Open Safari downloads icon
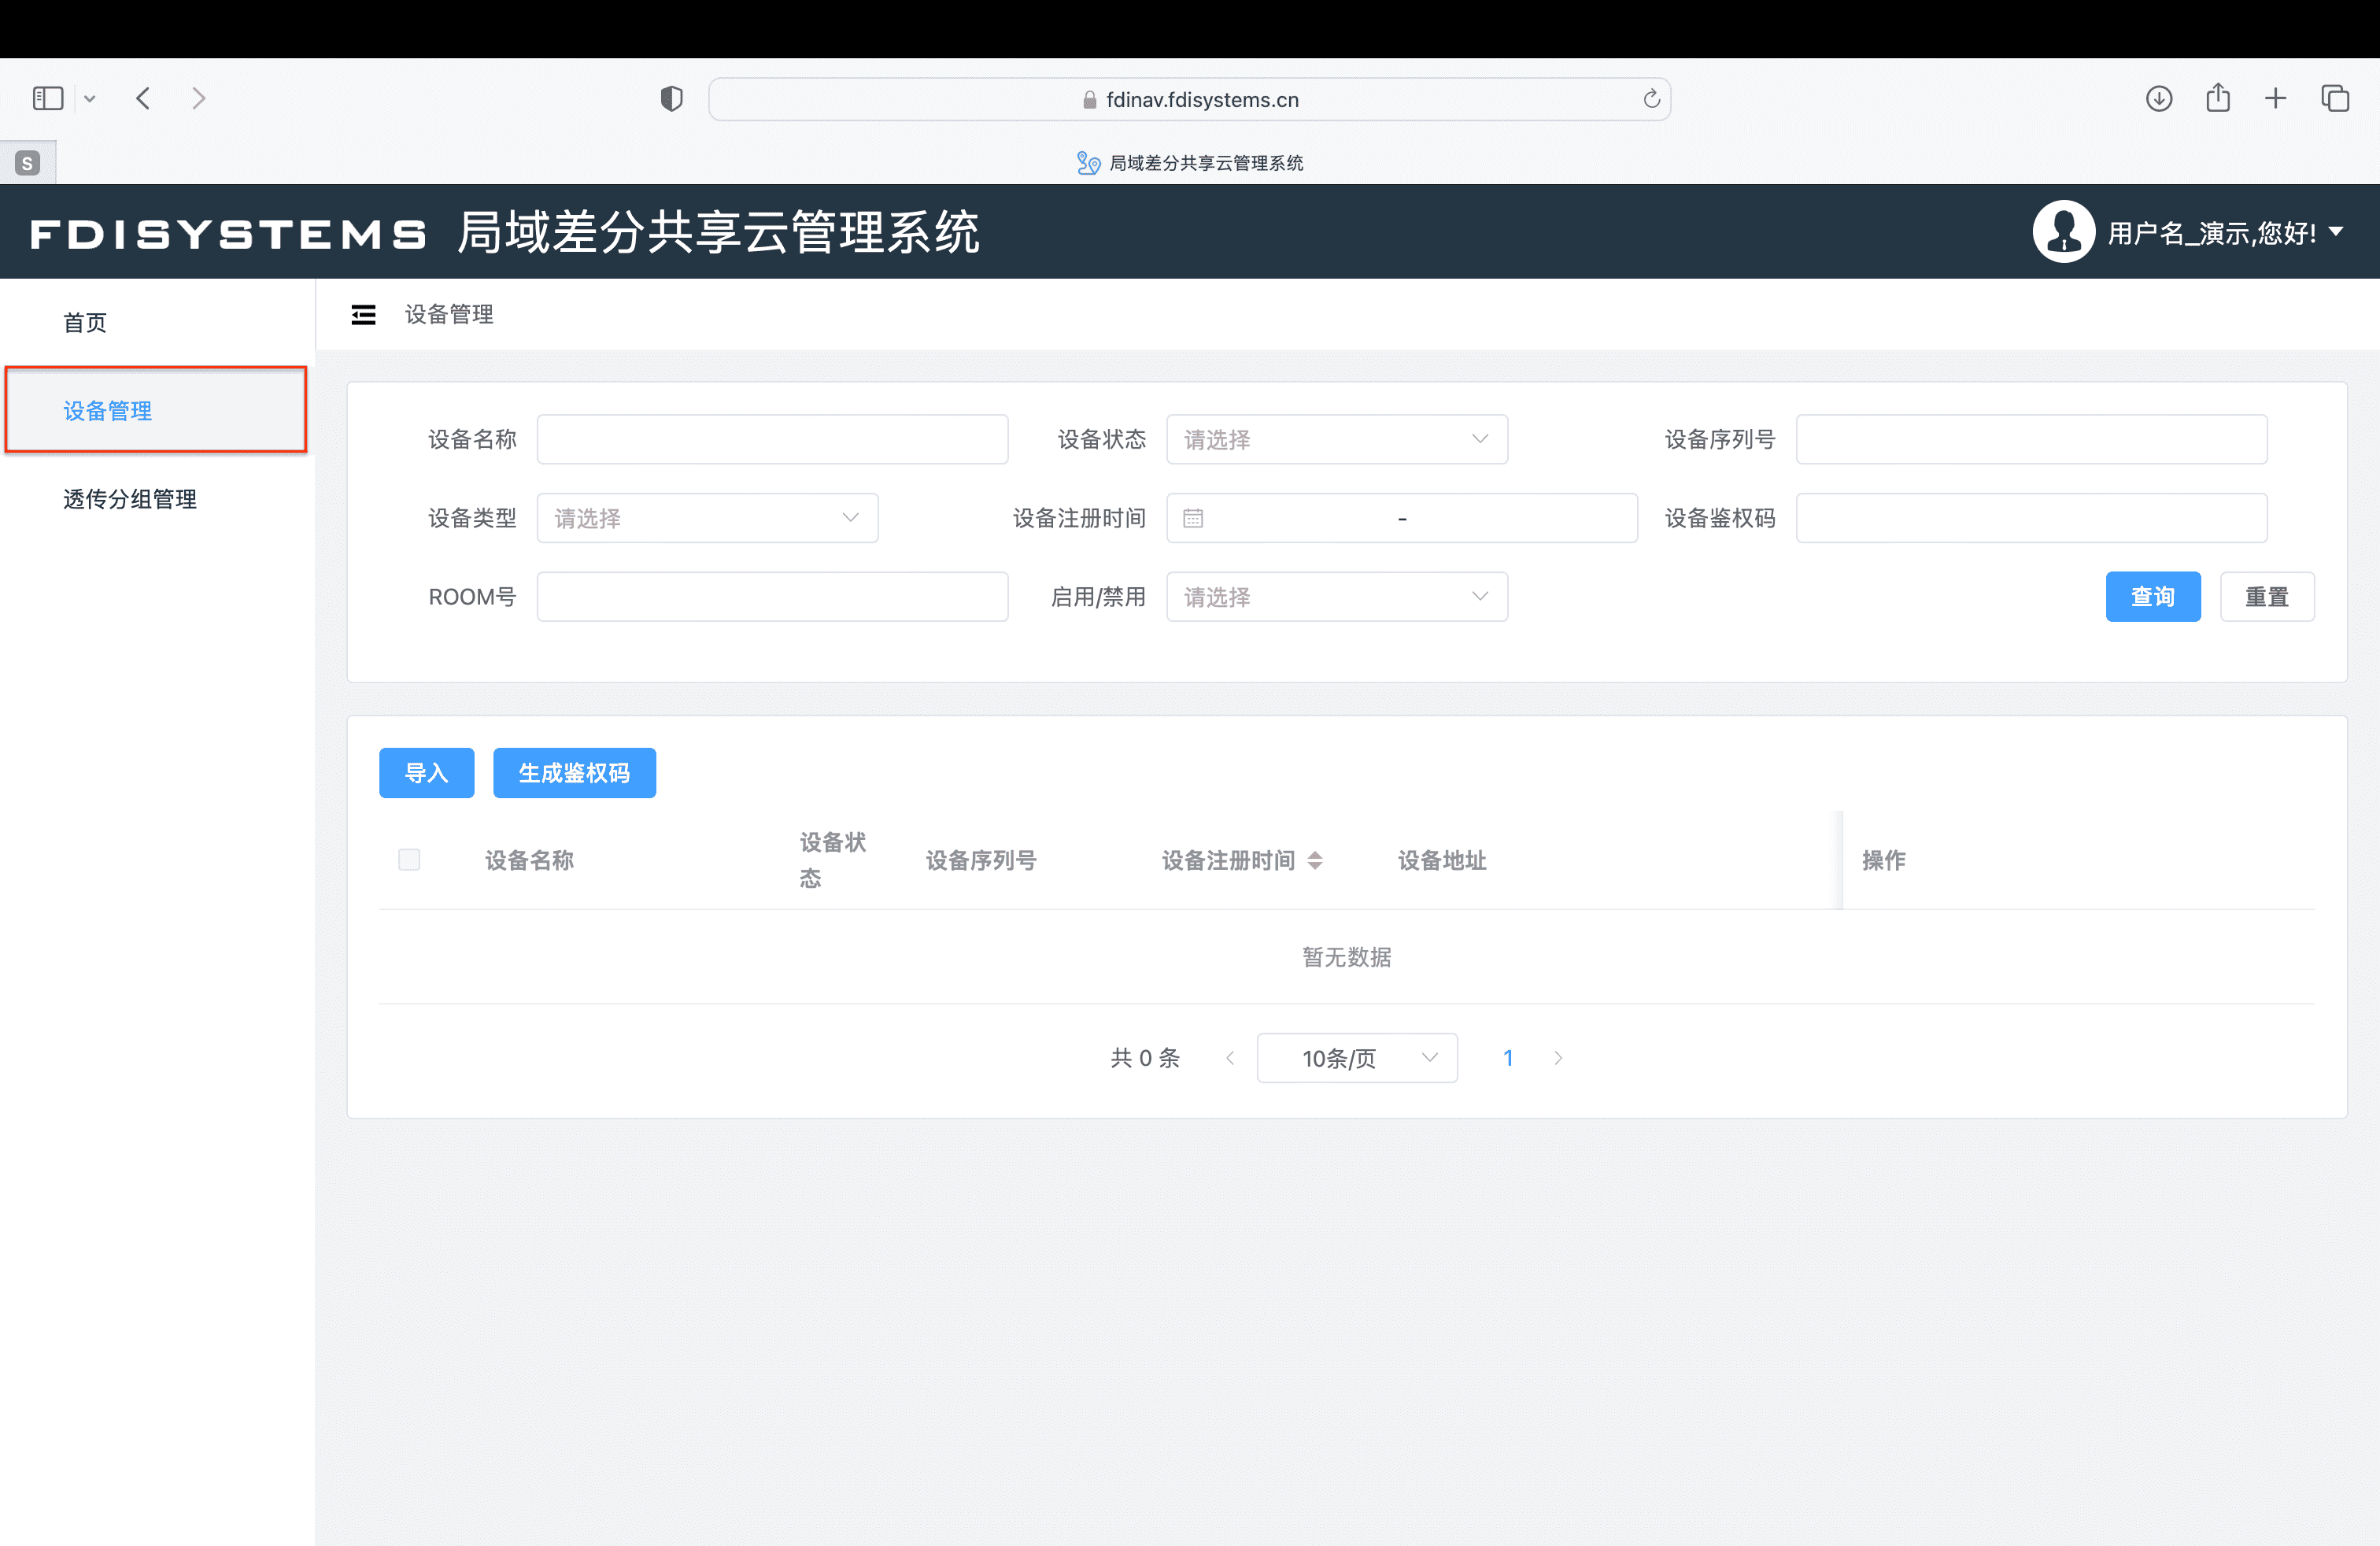The height and width of the screenshot is (1546, 2380). tap(2158, 99)
